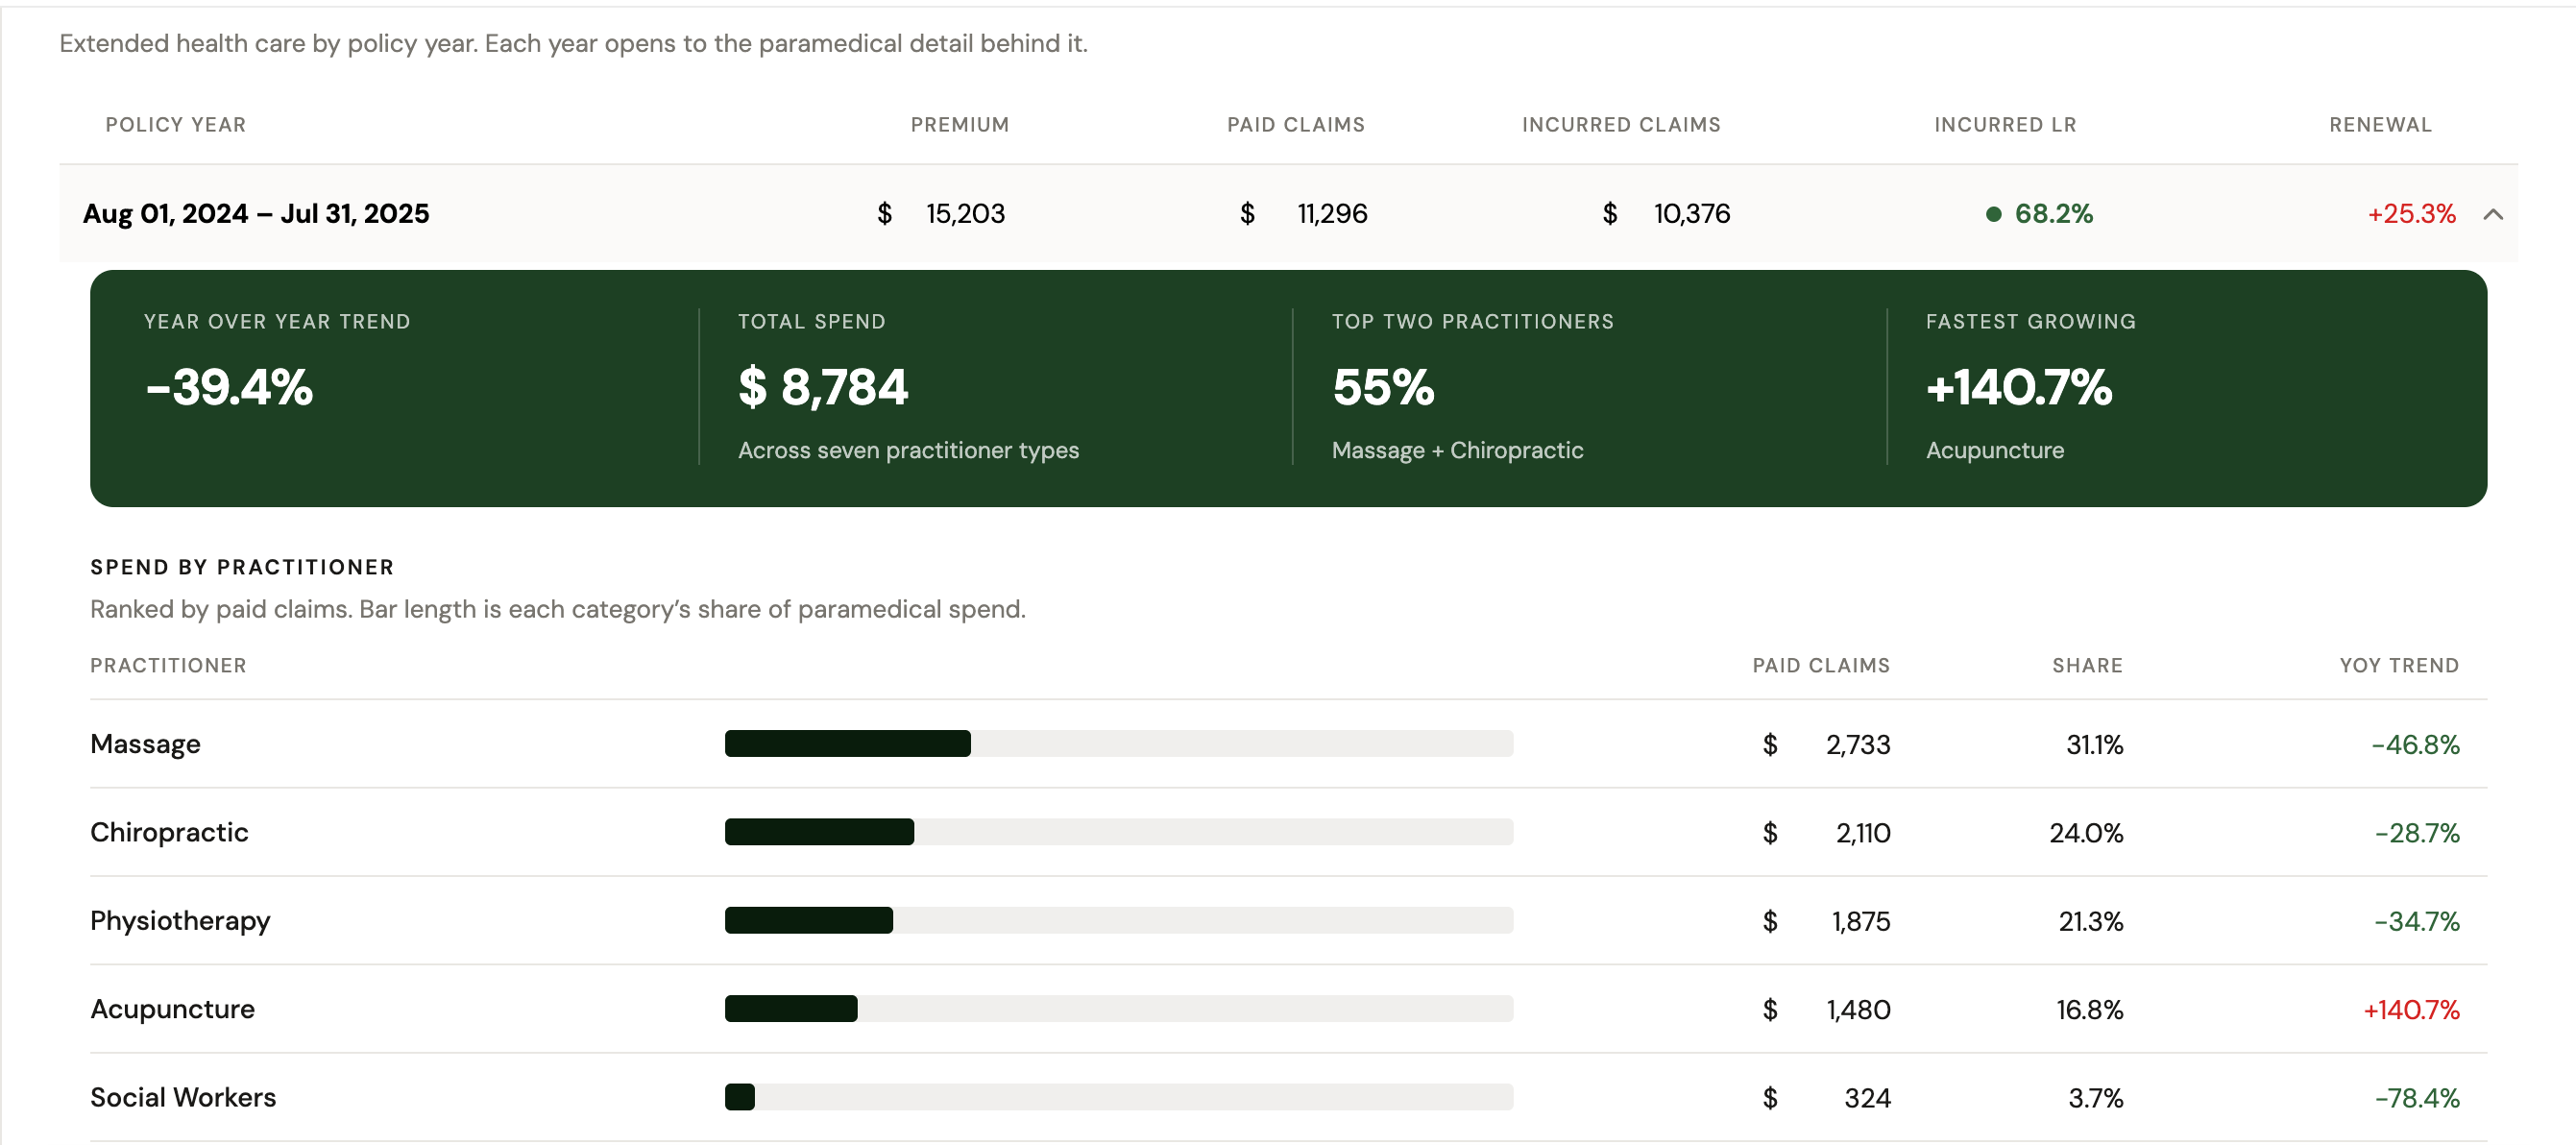
Task: Click the Social Workers paid claims 324
Action: pyautogui.click(x=1867, y=1098)
